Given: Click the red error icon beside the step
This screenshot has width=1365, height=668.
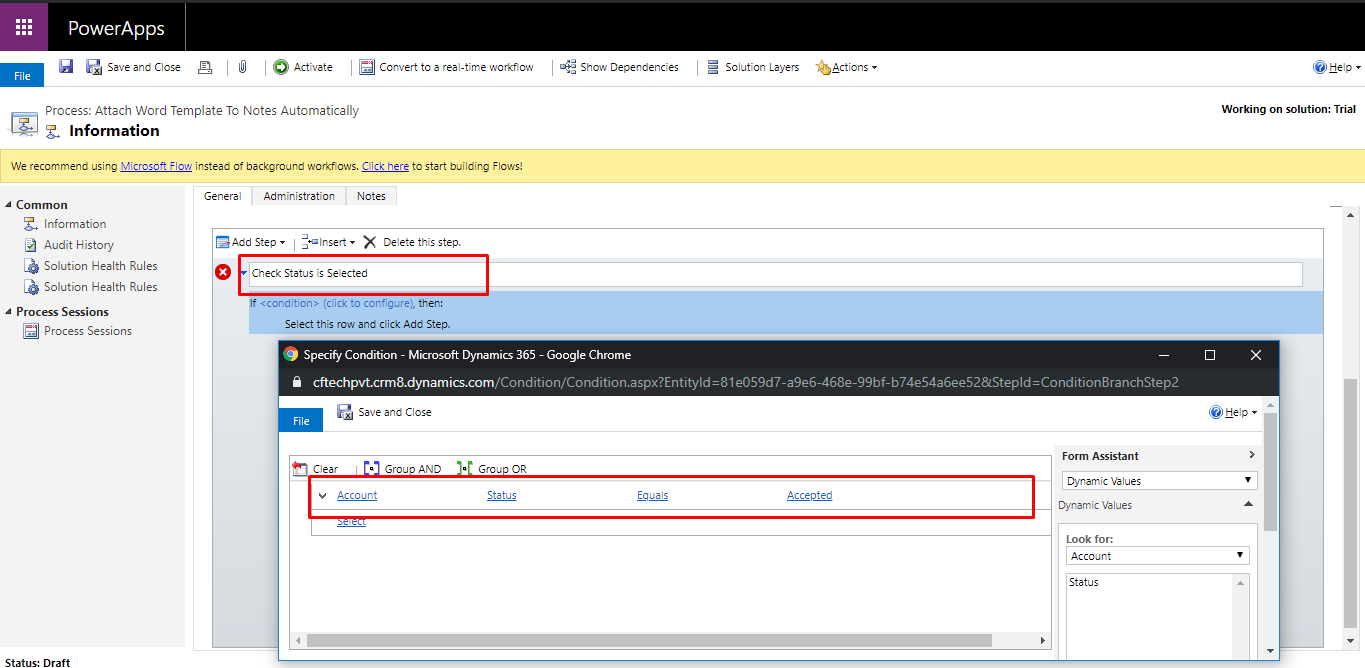Looking at the screenshot, I should click(x=223, y=272).
